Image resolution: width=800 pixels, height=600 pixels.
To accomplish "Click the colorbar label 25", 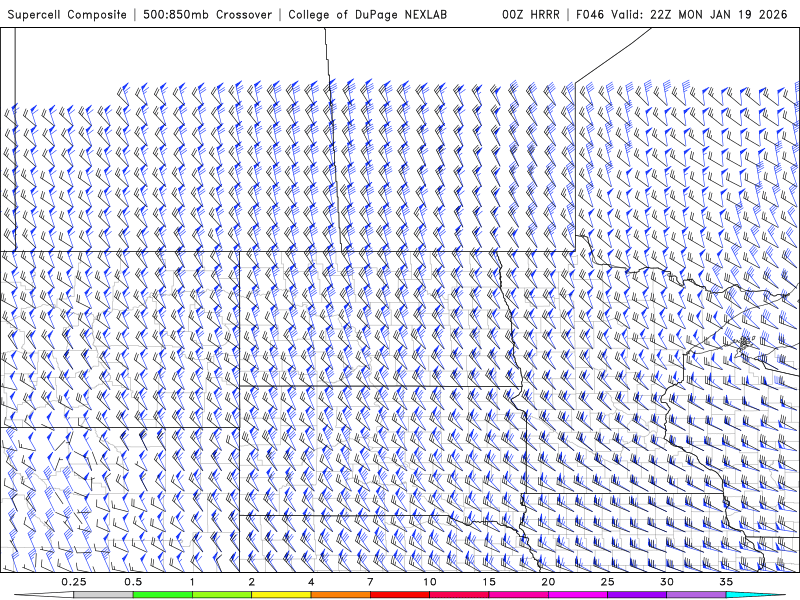I will point(607,582).
